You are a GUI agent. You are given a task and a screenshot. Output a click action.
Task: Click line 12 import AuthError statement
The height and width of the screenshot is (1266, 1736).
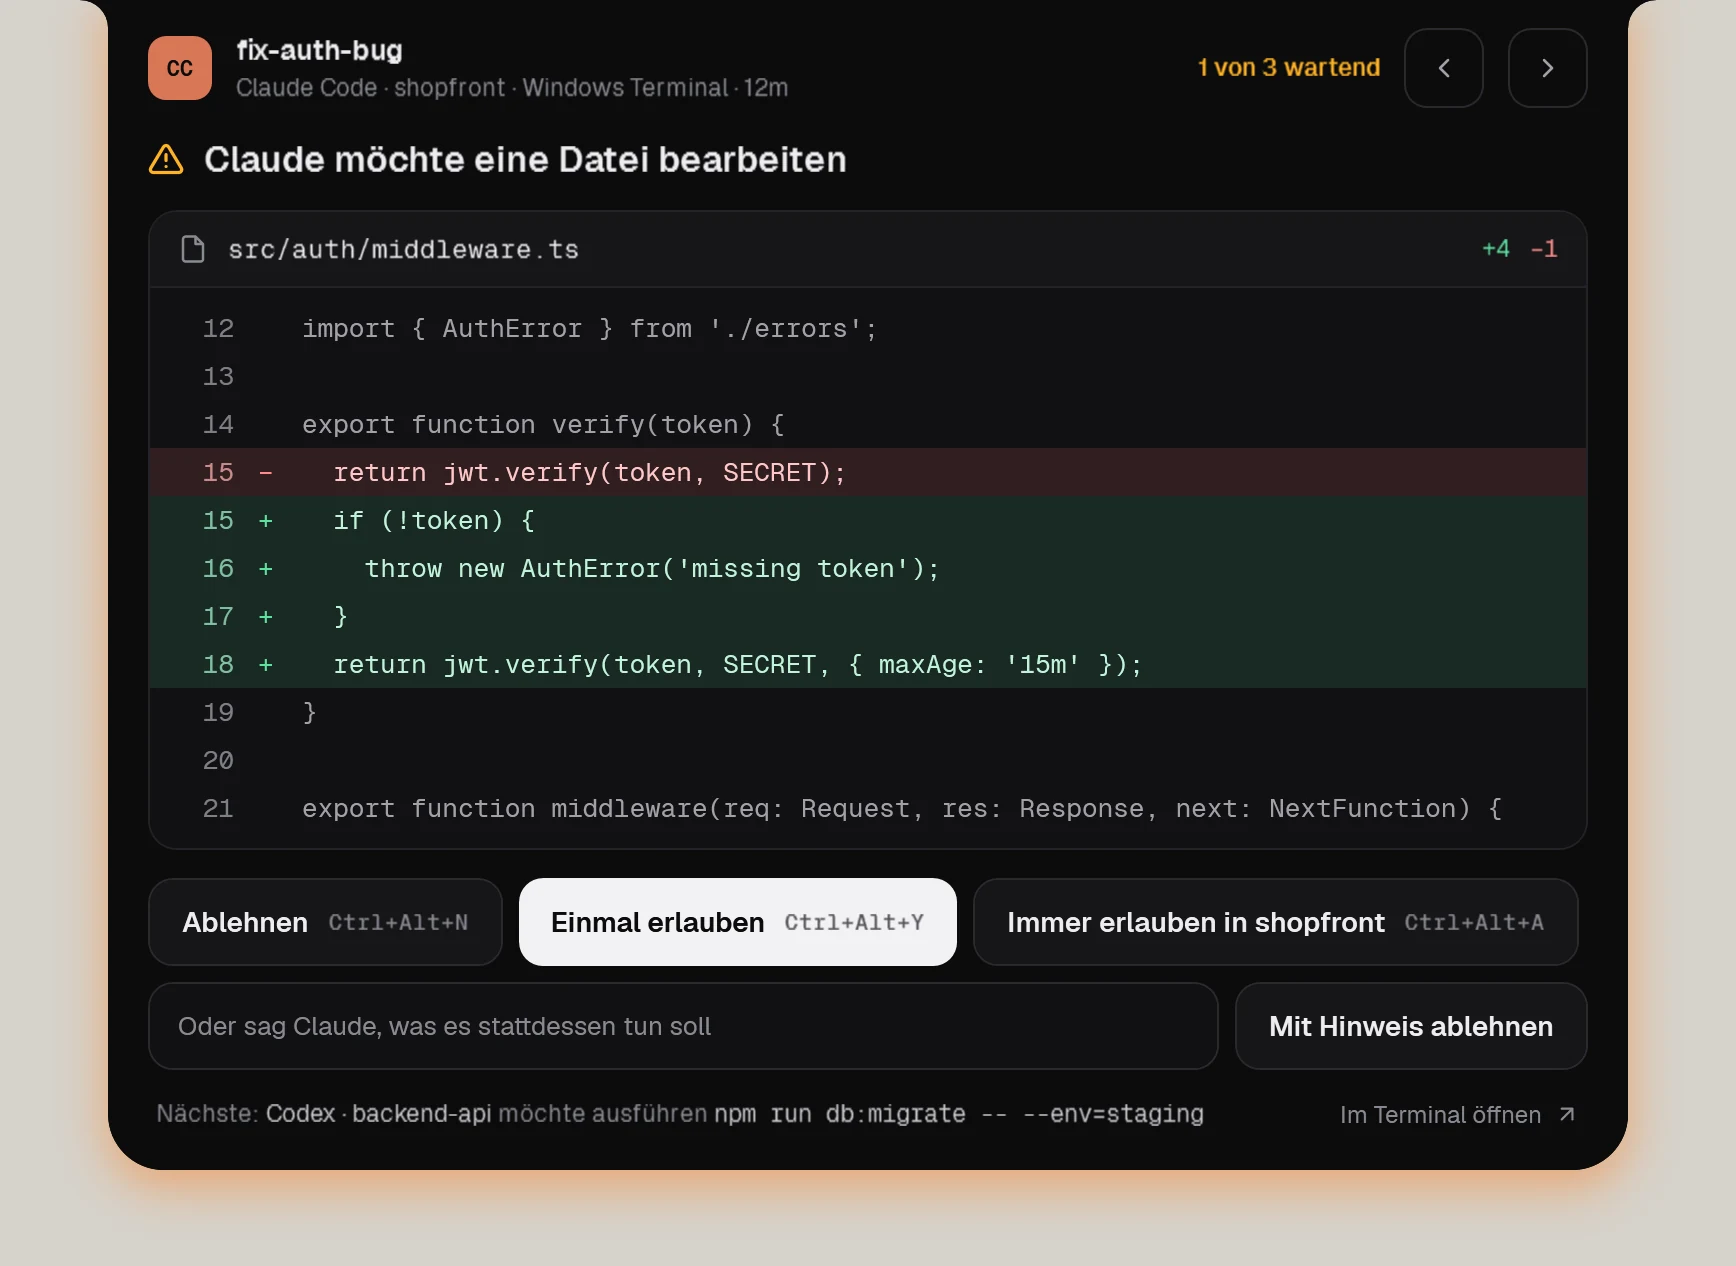868,328
